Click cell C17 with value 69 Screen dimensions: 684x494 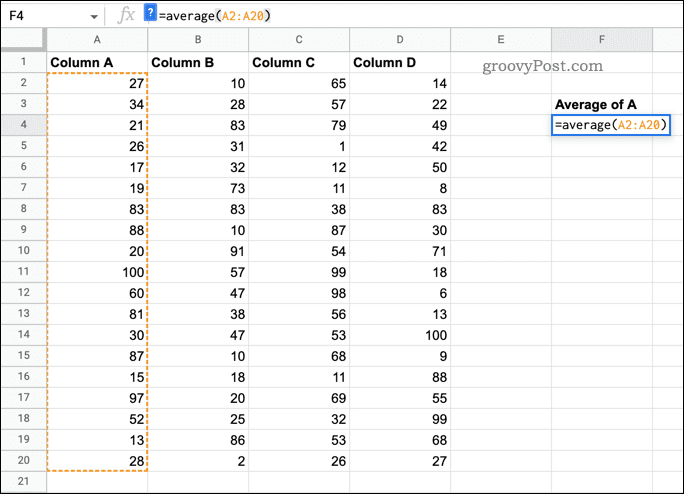[x=299, y=398]
